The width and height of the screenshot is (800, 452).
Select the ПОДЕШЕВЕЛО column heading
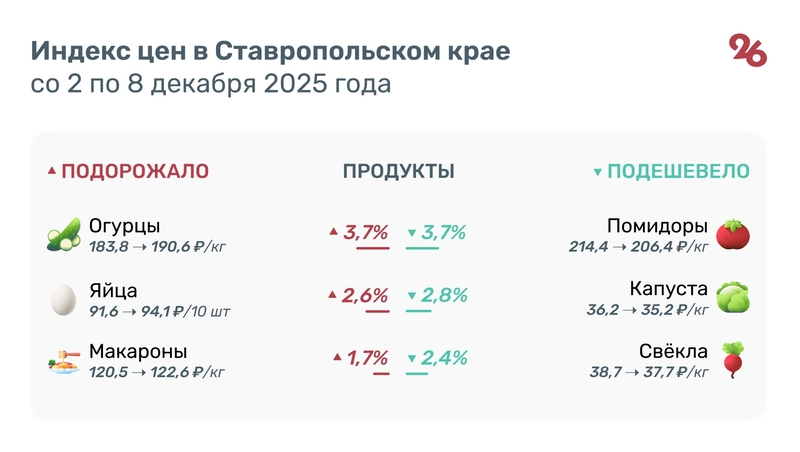tap(678, 171)
